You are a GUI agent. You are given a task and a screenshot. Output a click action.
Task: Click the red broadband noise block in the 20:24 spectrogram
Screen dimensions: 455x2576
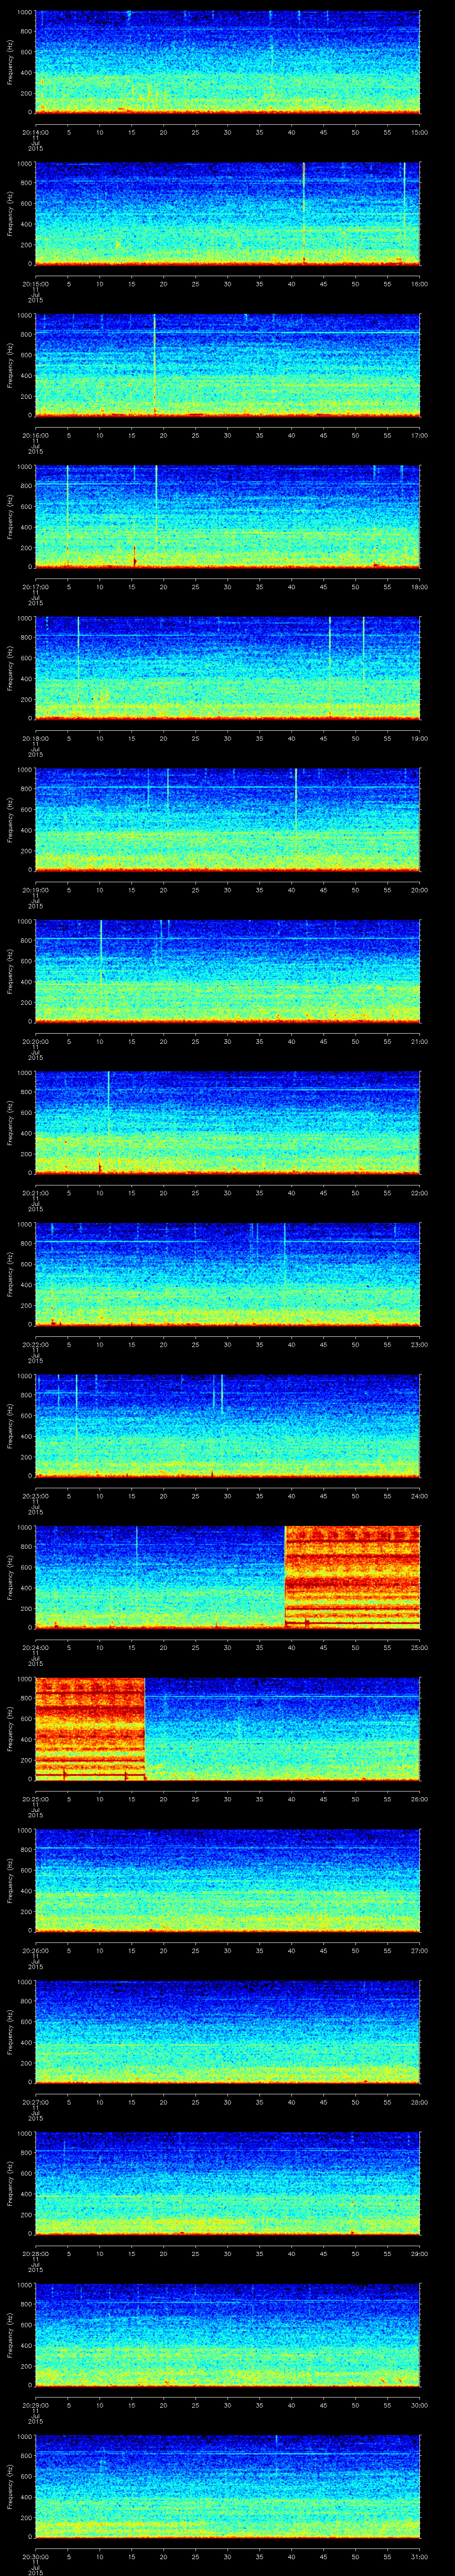click(352, 1576)
